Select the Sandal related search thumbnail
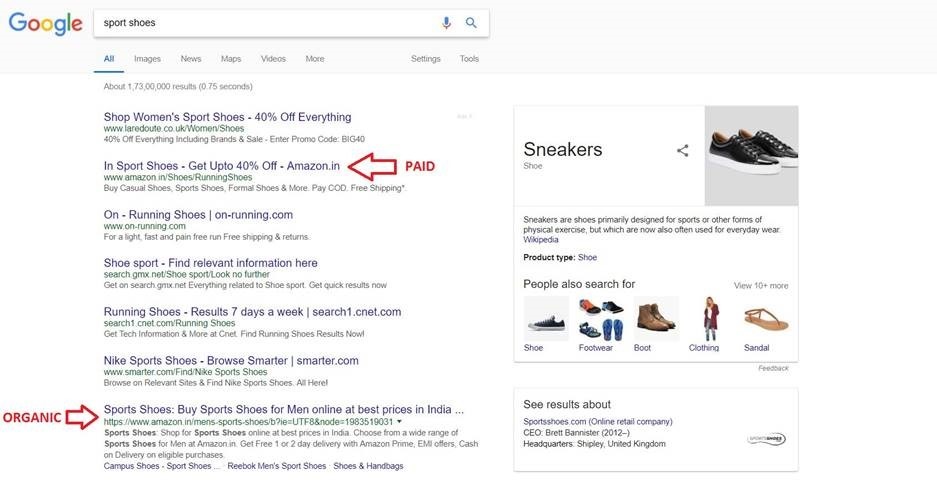The image size is (937, 486). pyautogui.click(x=766, y=319)
